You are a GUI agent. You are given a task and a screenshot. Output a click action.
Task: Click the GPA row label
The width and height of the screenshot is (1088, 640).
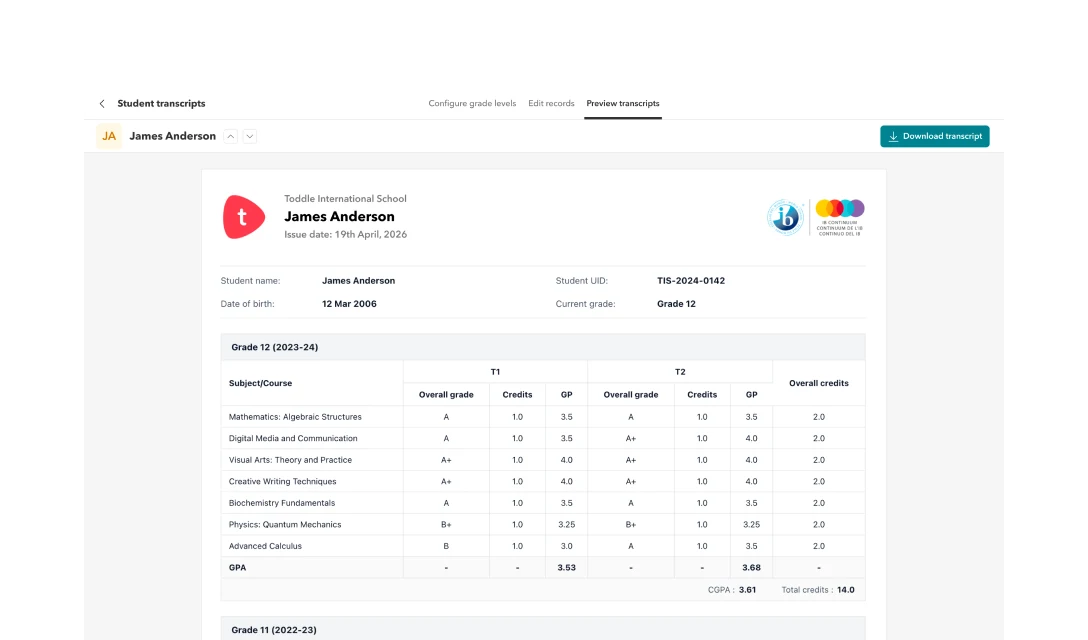coord(237,567)
